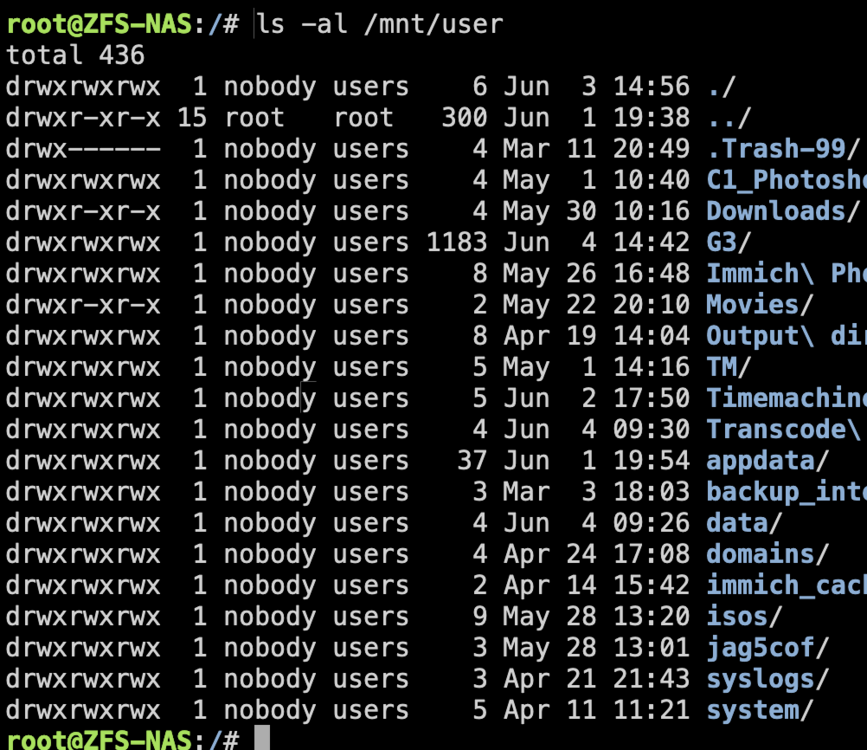Select the 'immich_cach' directory name

click(x=787, y=586)
